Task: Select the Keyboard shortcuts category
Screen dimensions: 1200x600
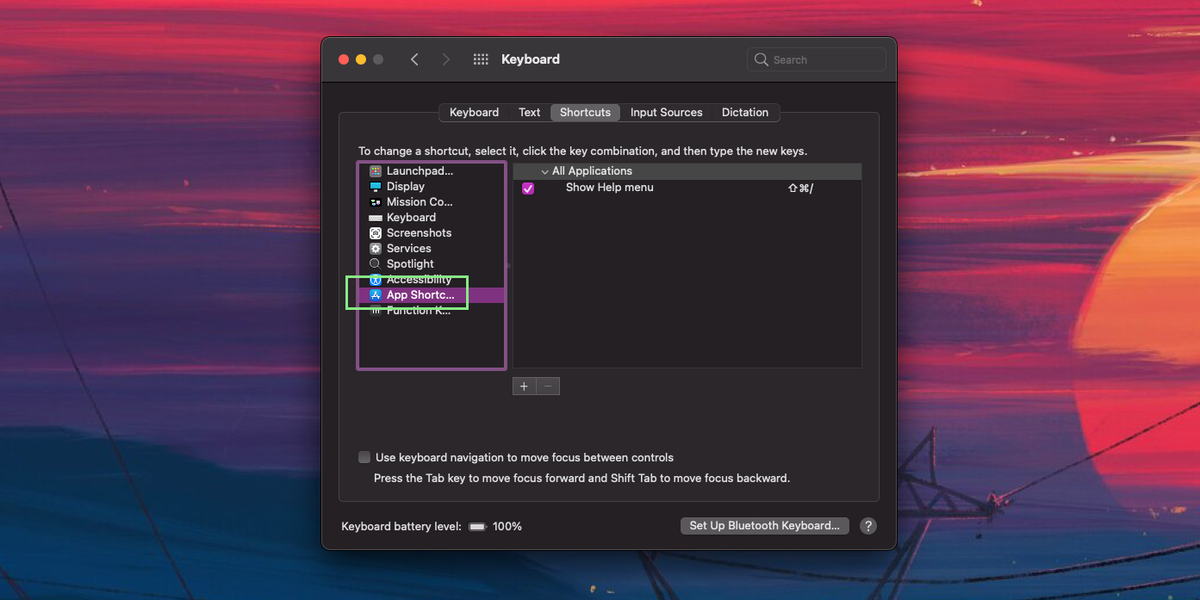Action: [410, 217]
